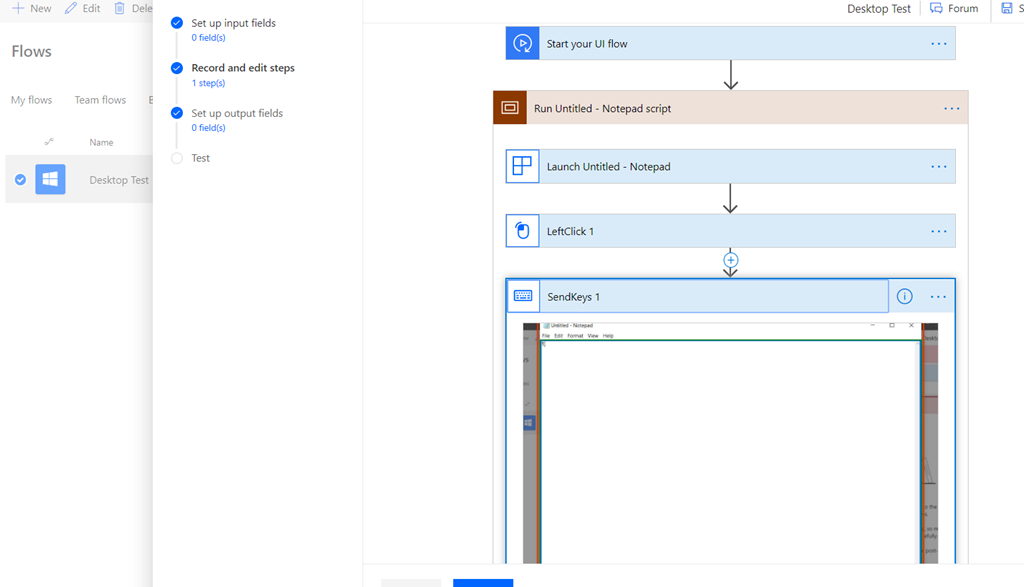
Task: Open menu for Launch Untitled - Notepad
Action: coord(939,167)
